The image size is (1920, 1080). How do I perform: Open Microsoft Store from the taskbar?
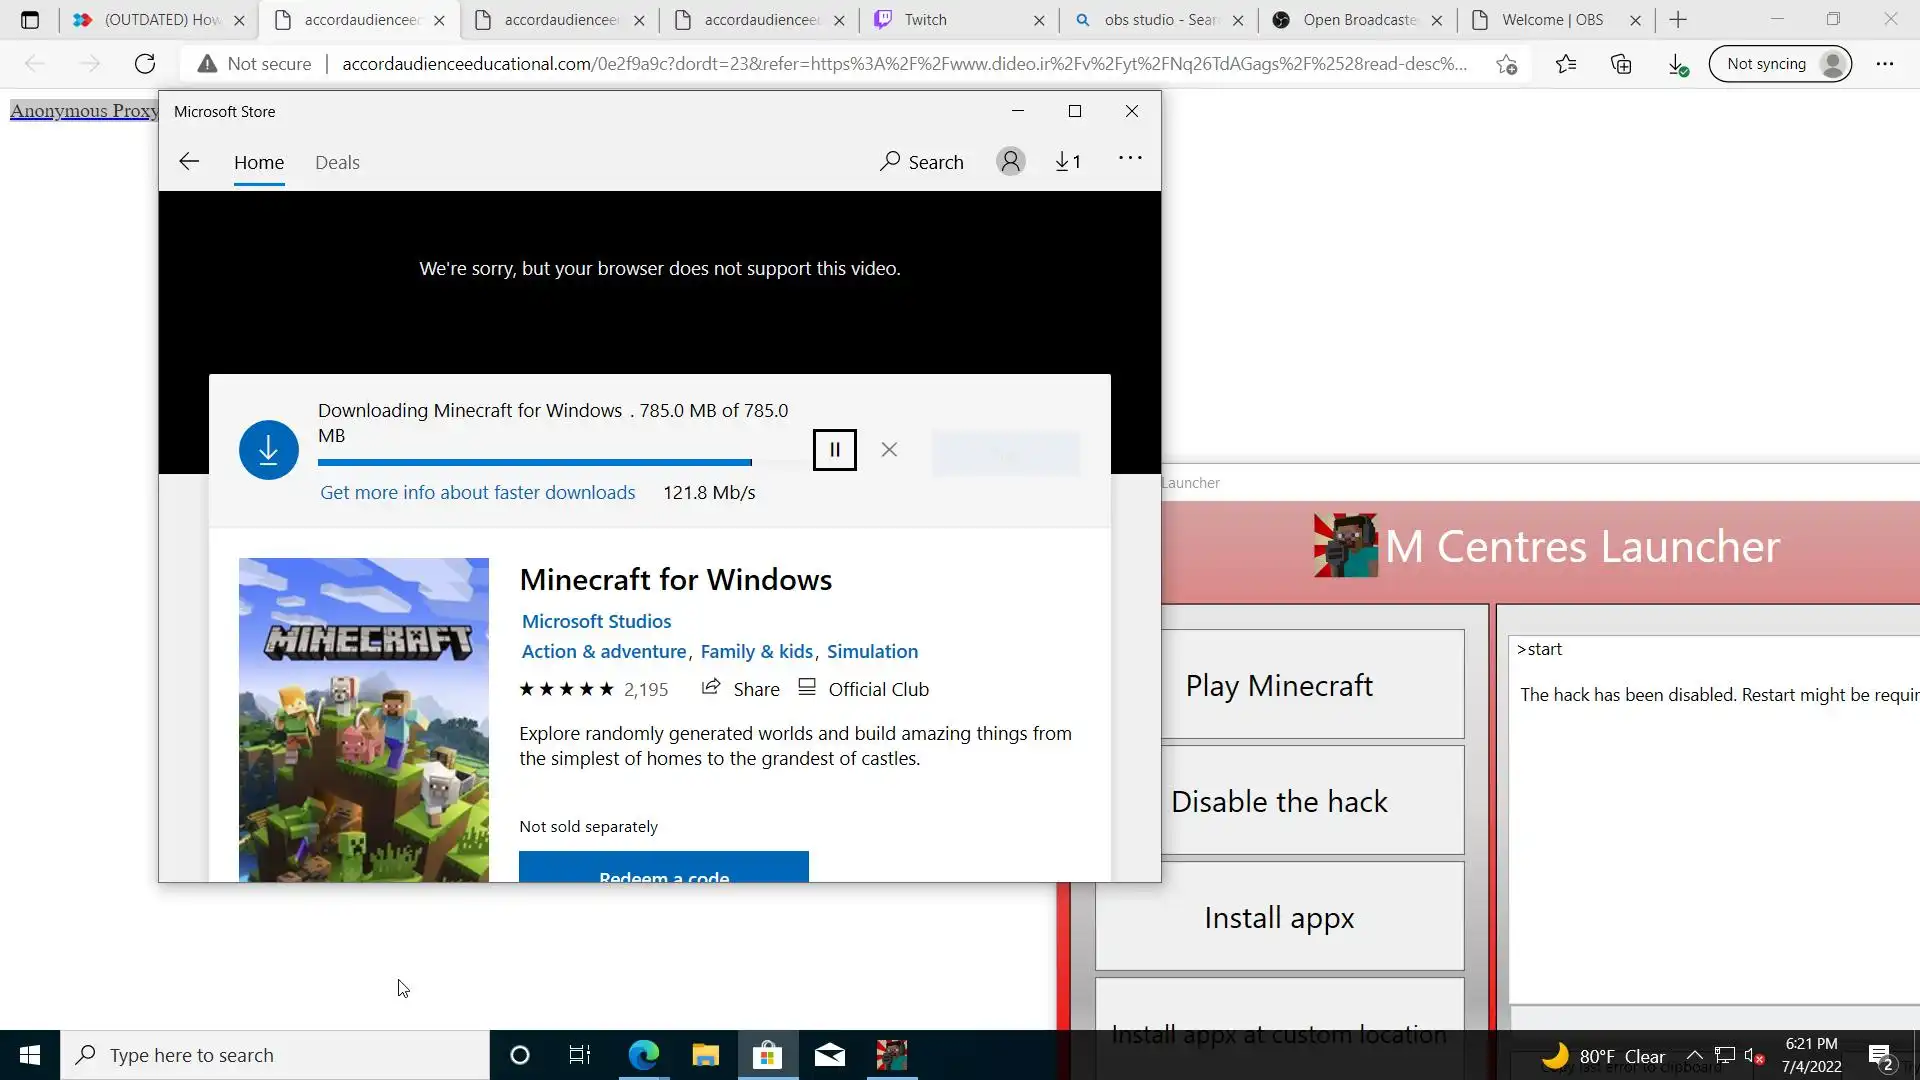[x=767, y=1055]
